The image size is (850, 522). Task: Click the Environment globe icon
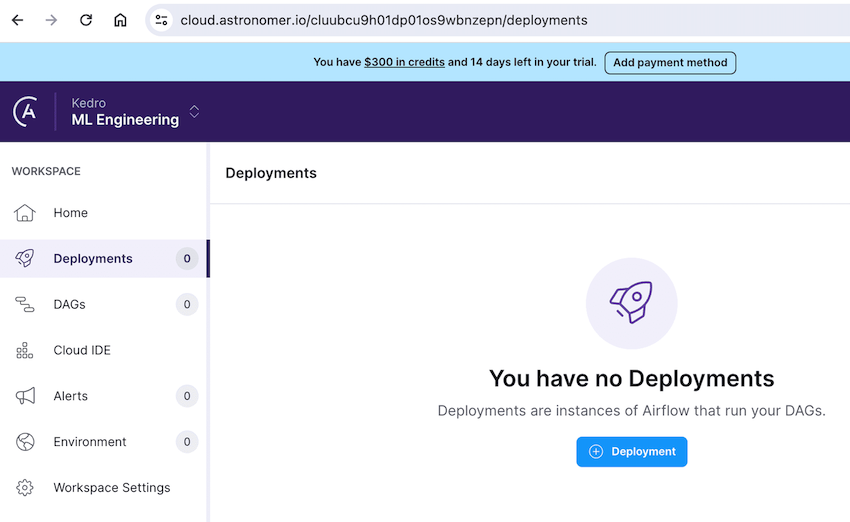point(25,442)
